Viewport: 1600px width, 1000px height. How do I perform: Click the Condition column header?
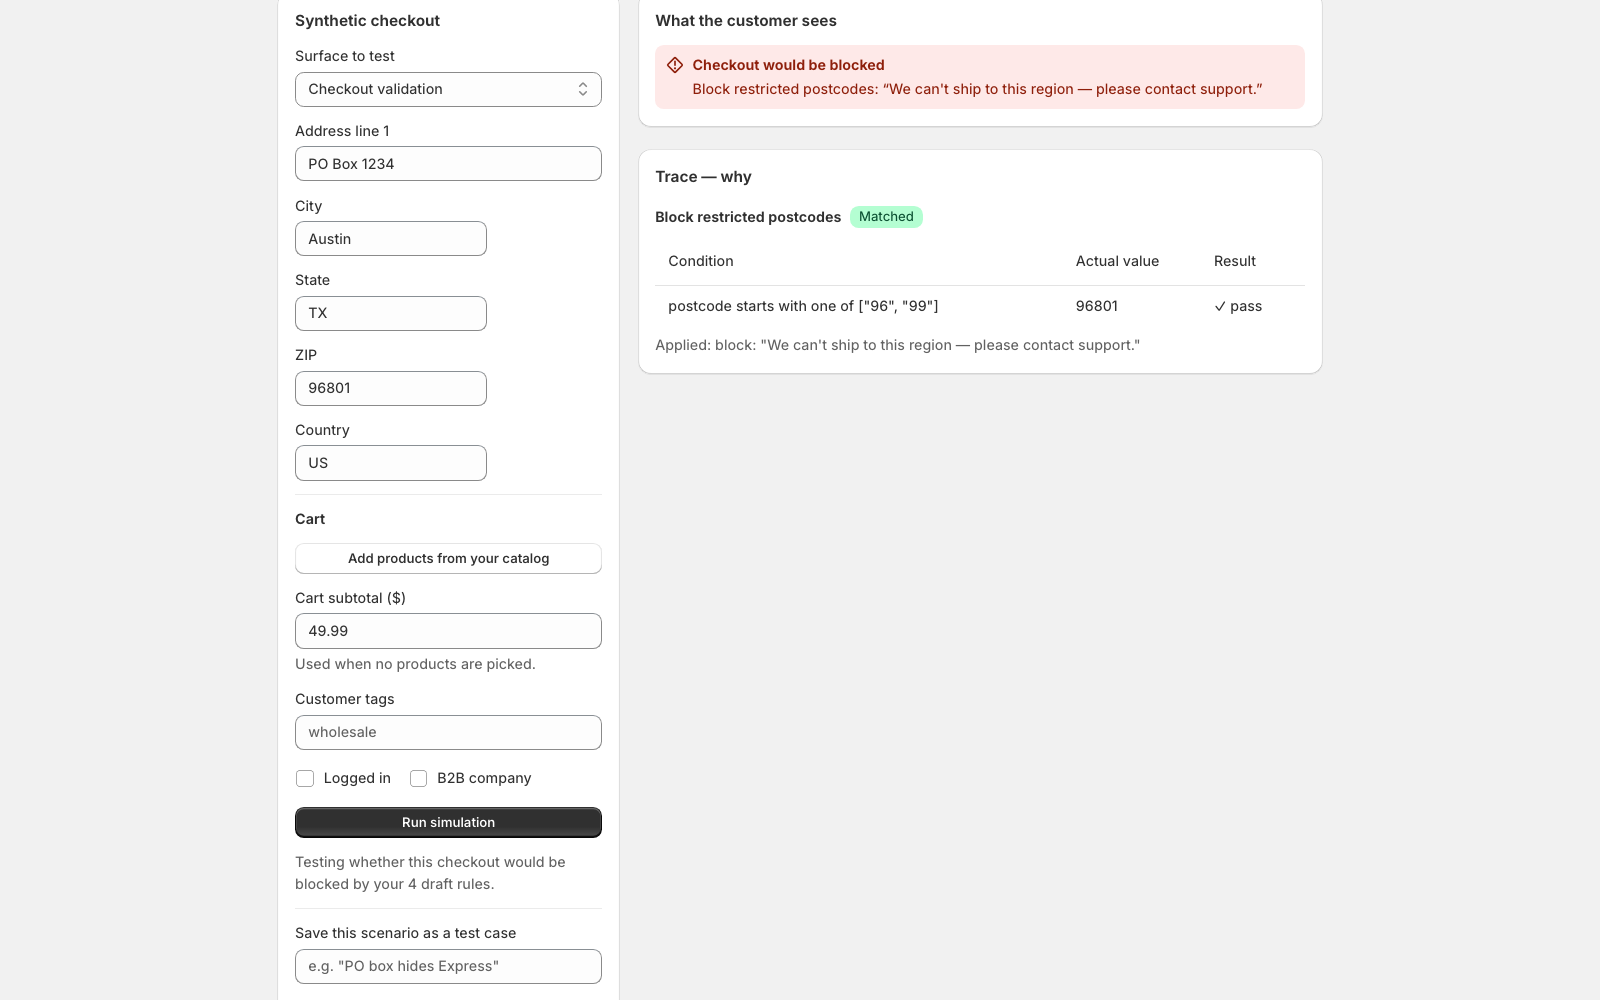pyautogui.click(x=701, y=261)
